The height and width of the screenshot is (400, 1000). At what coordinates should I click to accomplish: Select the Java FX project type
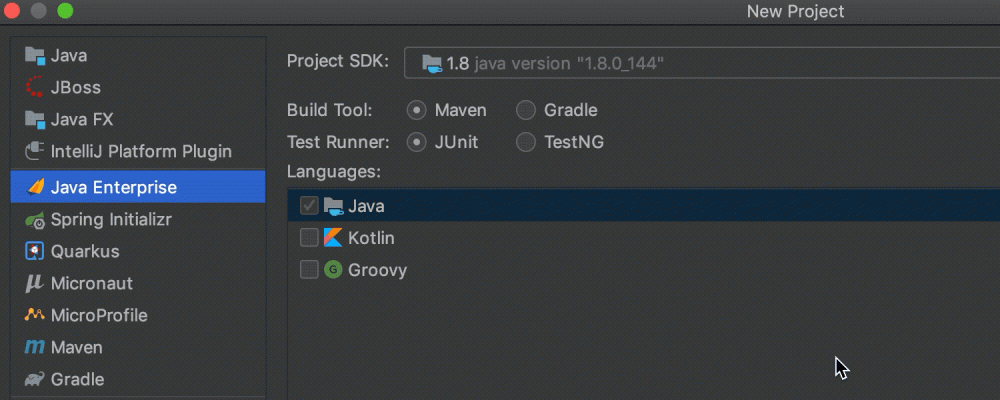138,119
